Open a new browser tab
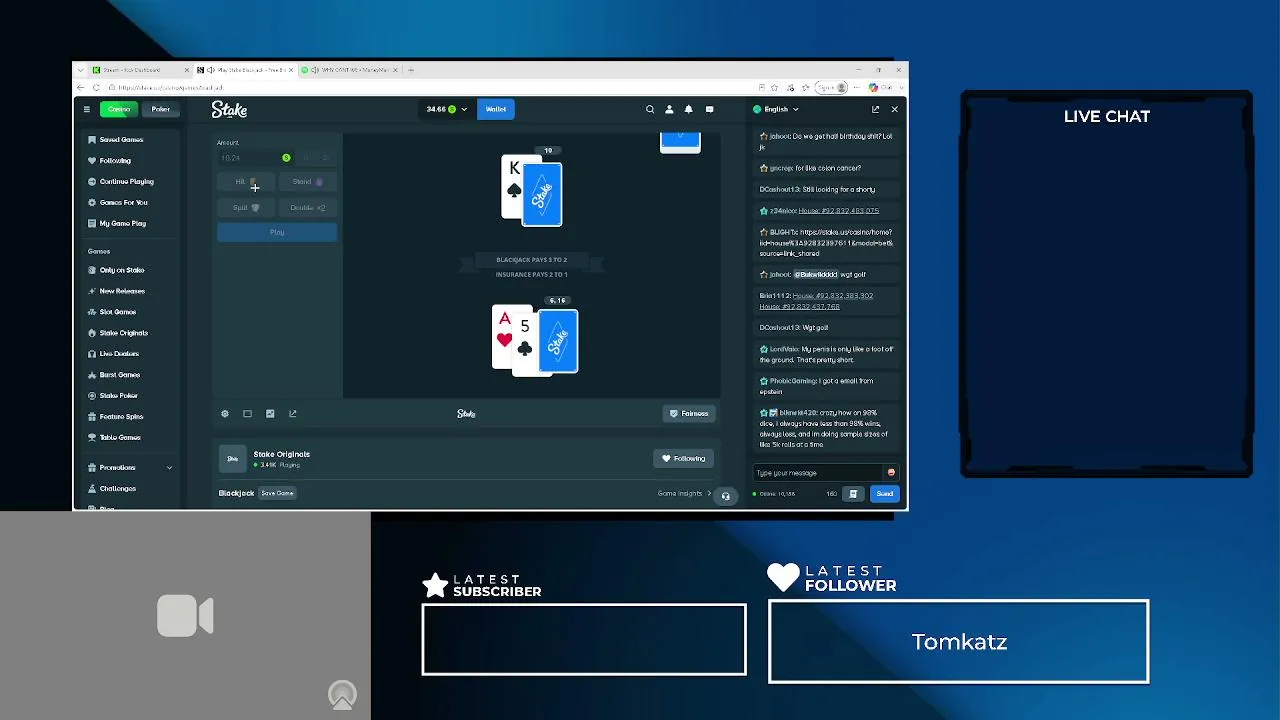This screenshot has height=720, width=1280. 411,70
